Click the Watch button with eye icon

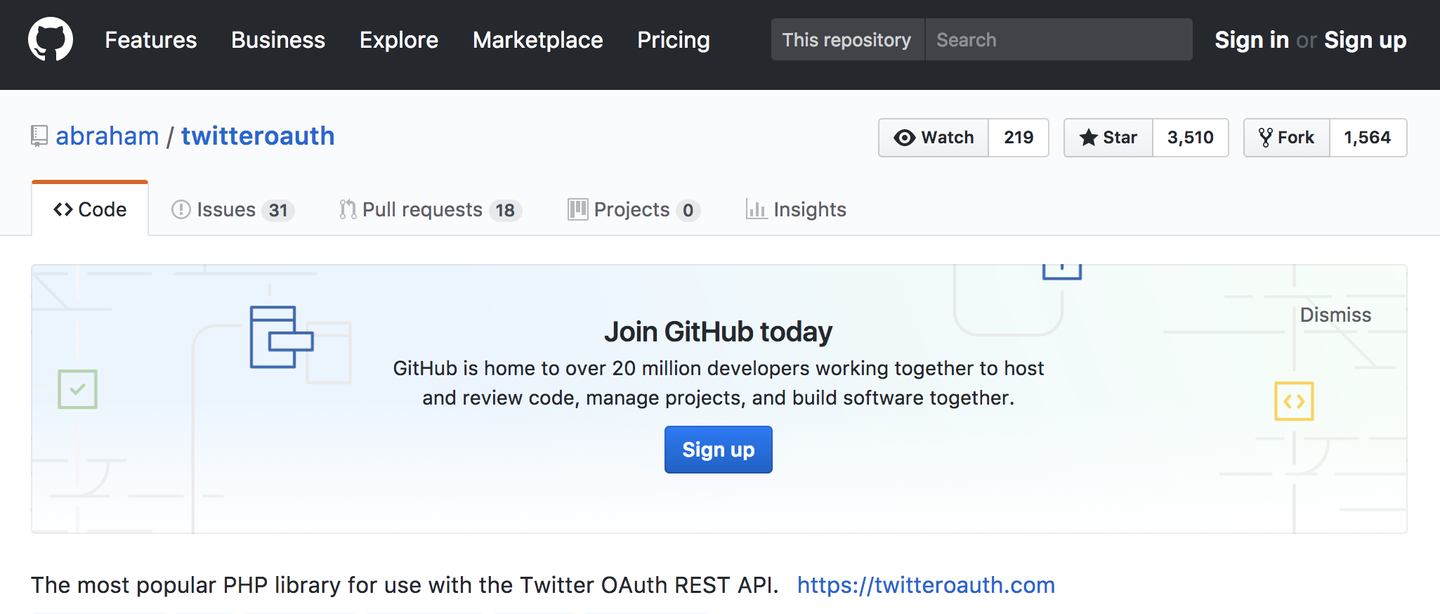933,138
